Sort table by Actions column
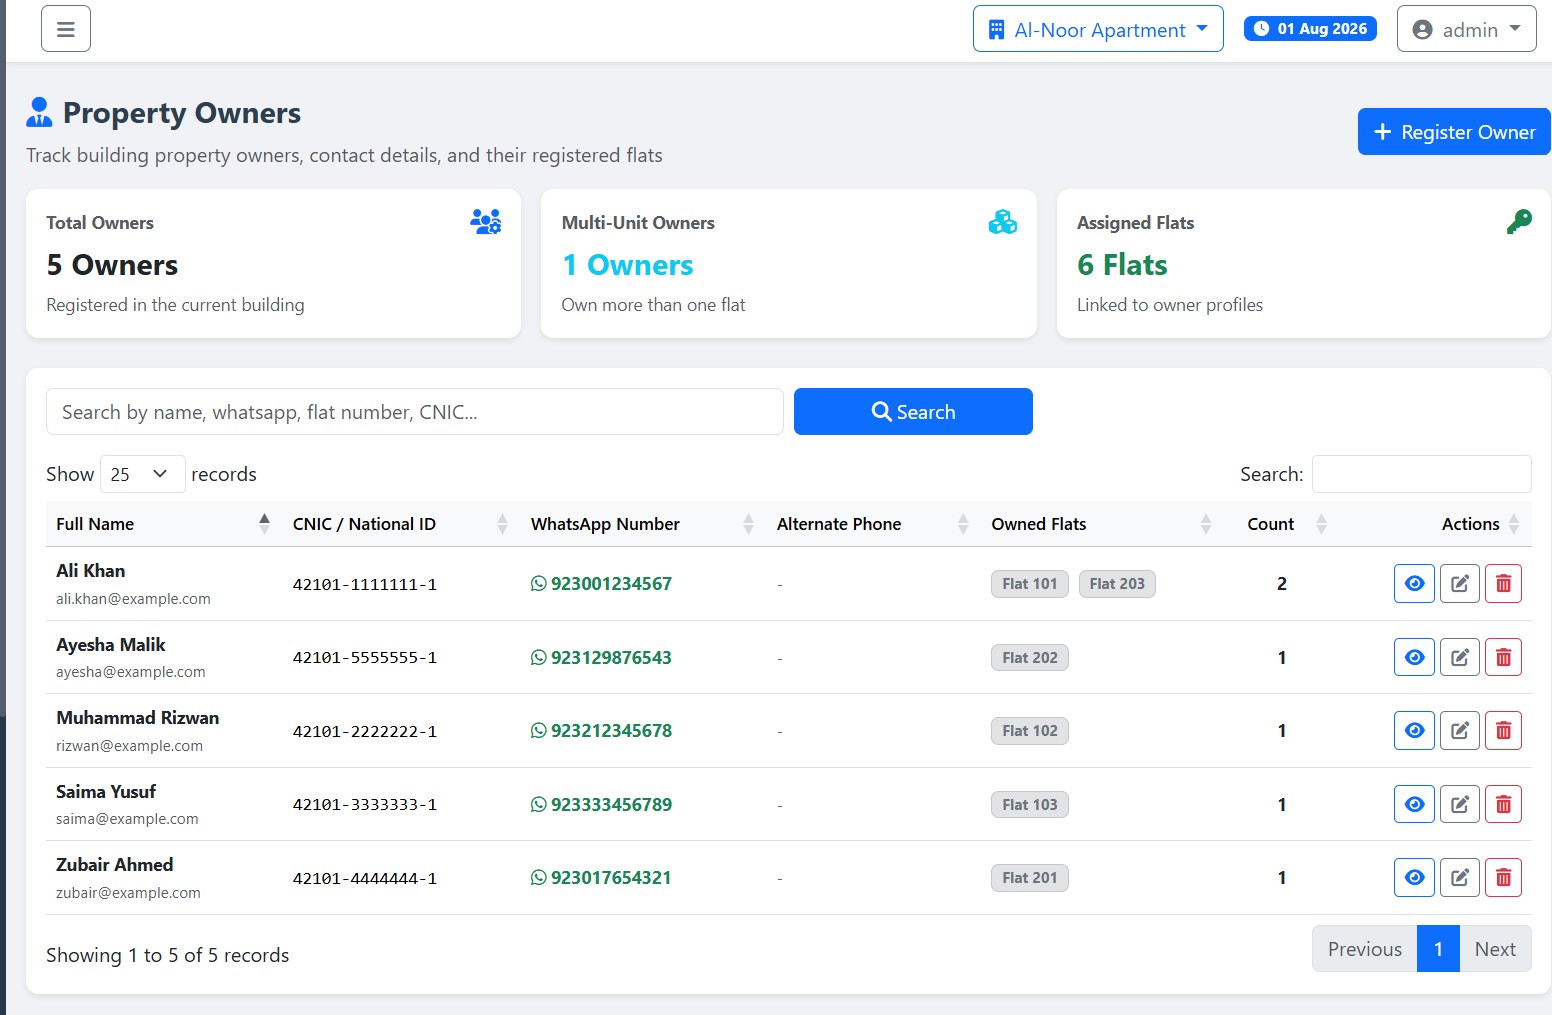Viewport: 1552px width, 1015px height. [x=1435, y=524]
